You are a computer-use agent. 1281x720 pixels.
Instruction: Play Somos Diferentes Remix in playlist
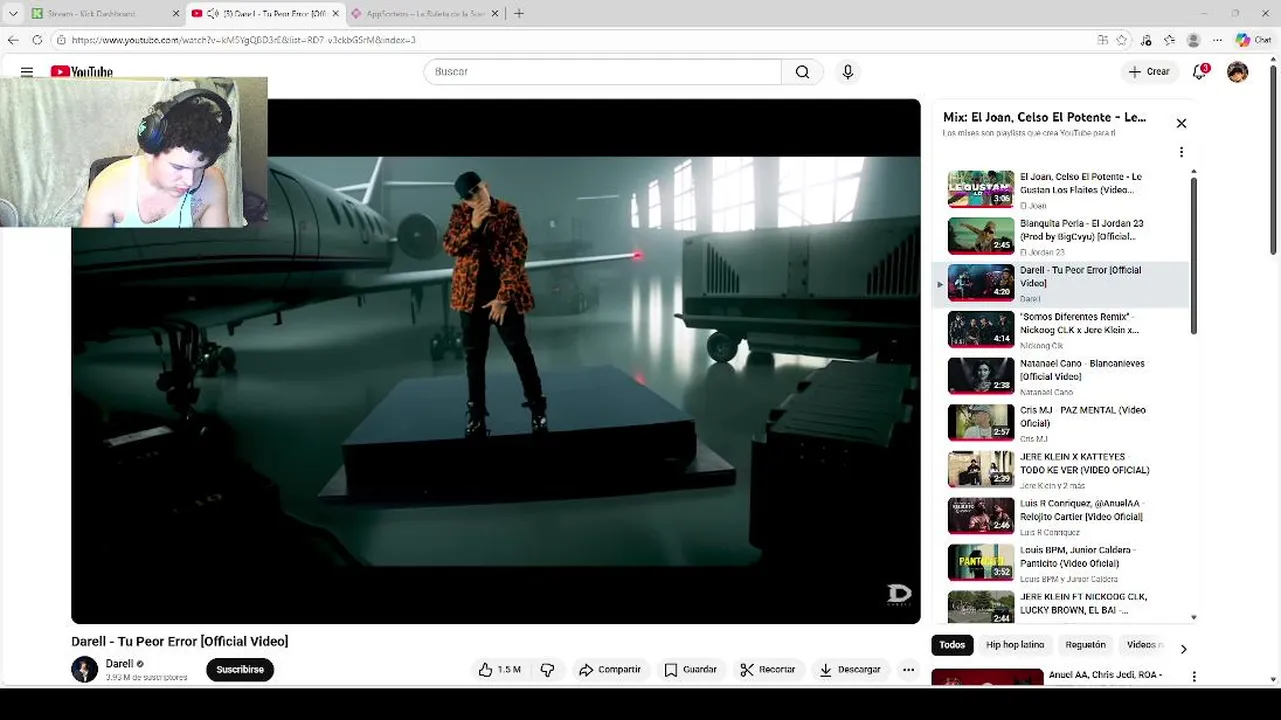(x=1062, y=330)
